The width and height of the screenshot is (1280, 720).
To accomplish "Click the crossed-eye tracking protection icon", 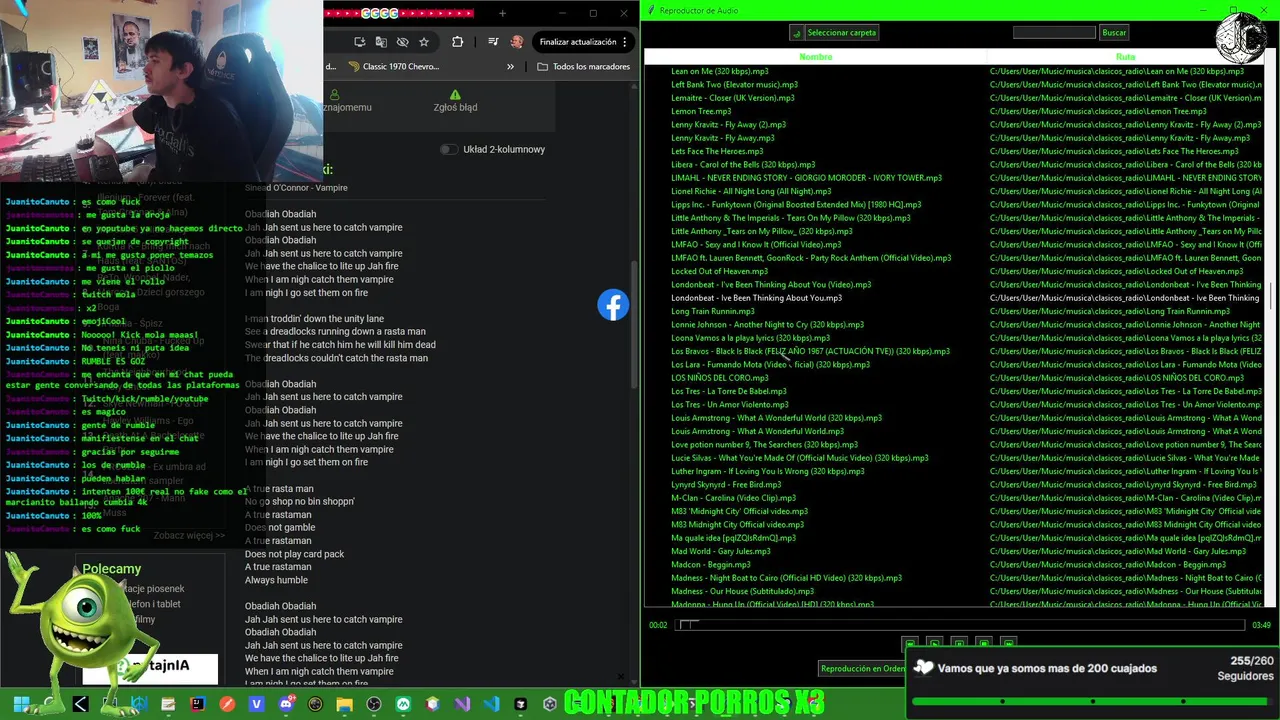I will [402, 42].
